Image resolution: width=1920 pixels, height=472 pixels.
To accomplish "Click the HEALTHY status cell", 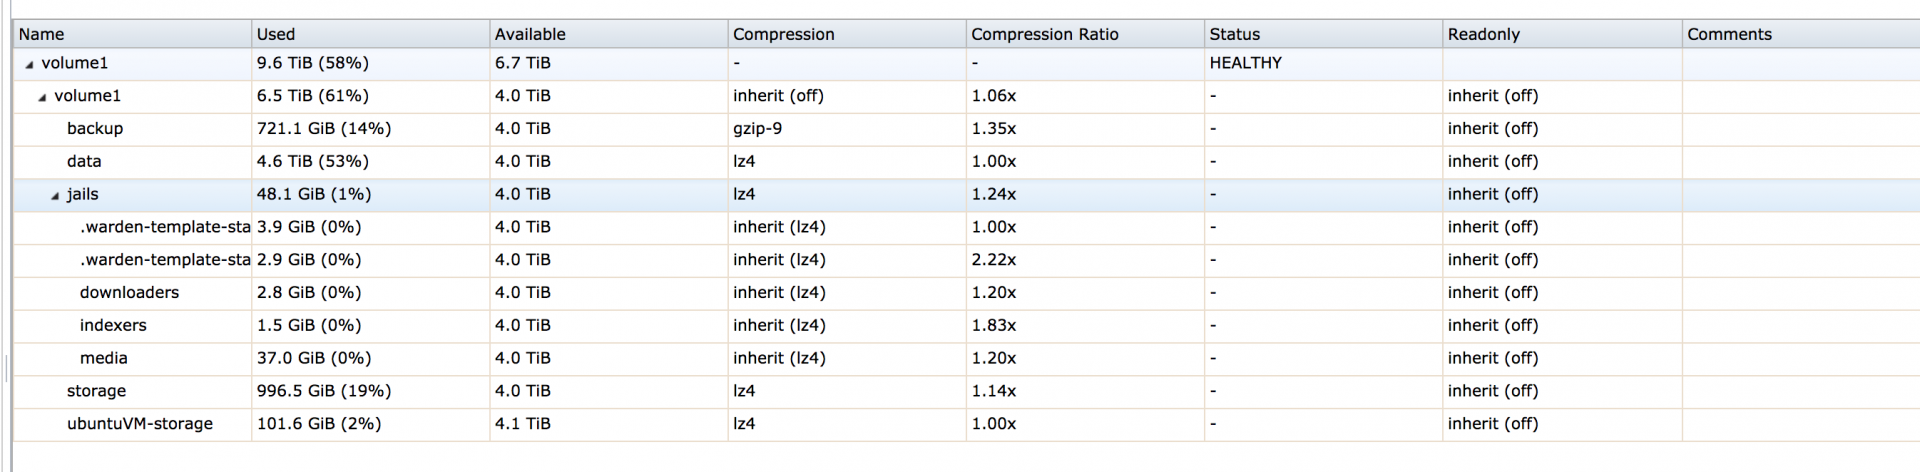I will pos(1245,63).
